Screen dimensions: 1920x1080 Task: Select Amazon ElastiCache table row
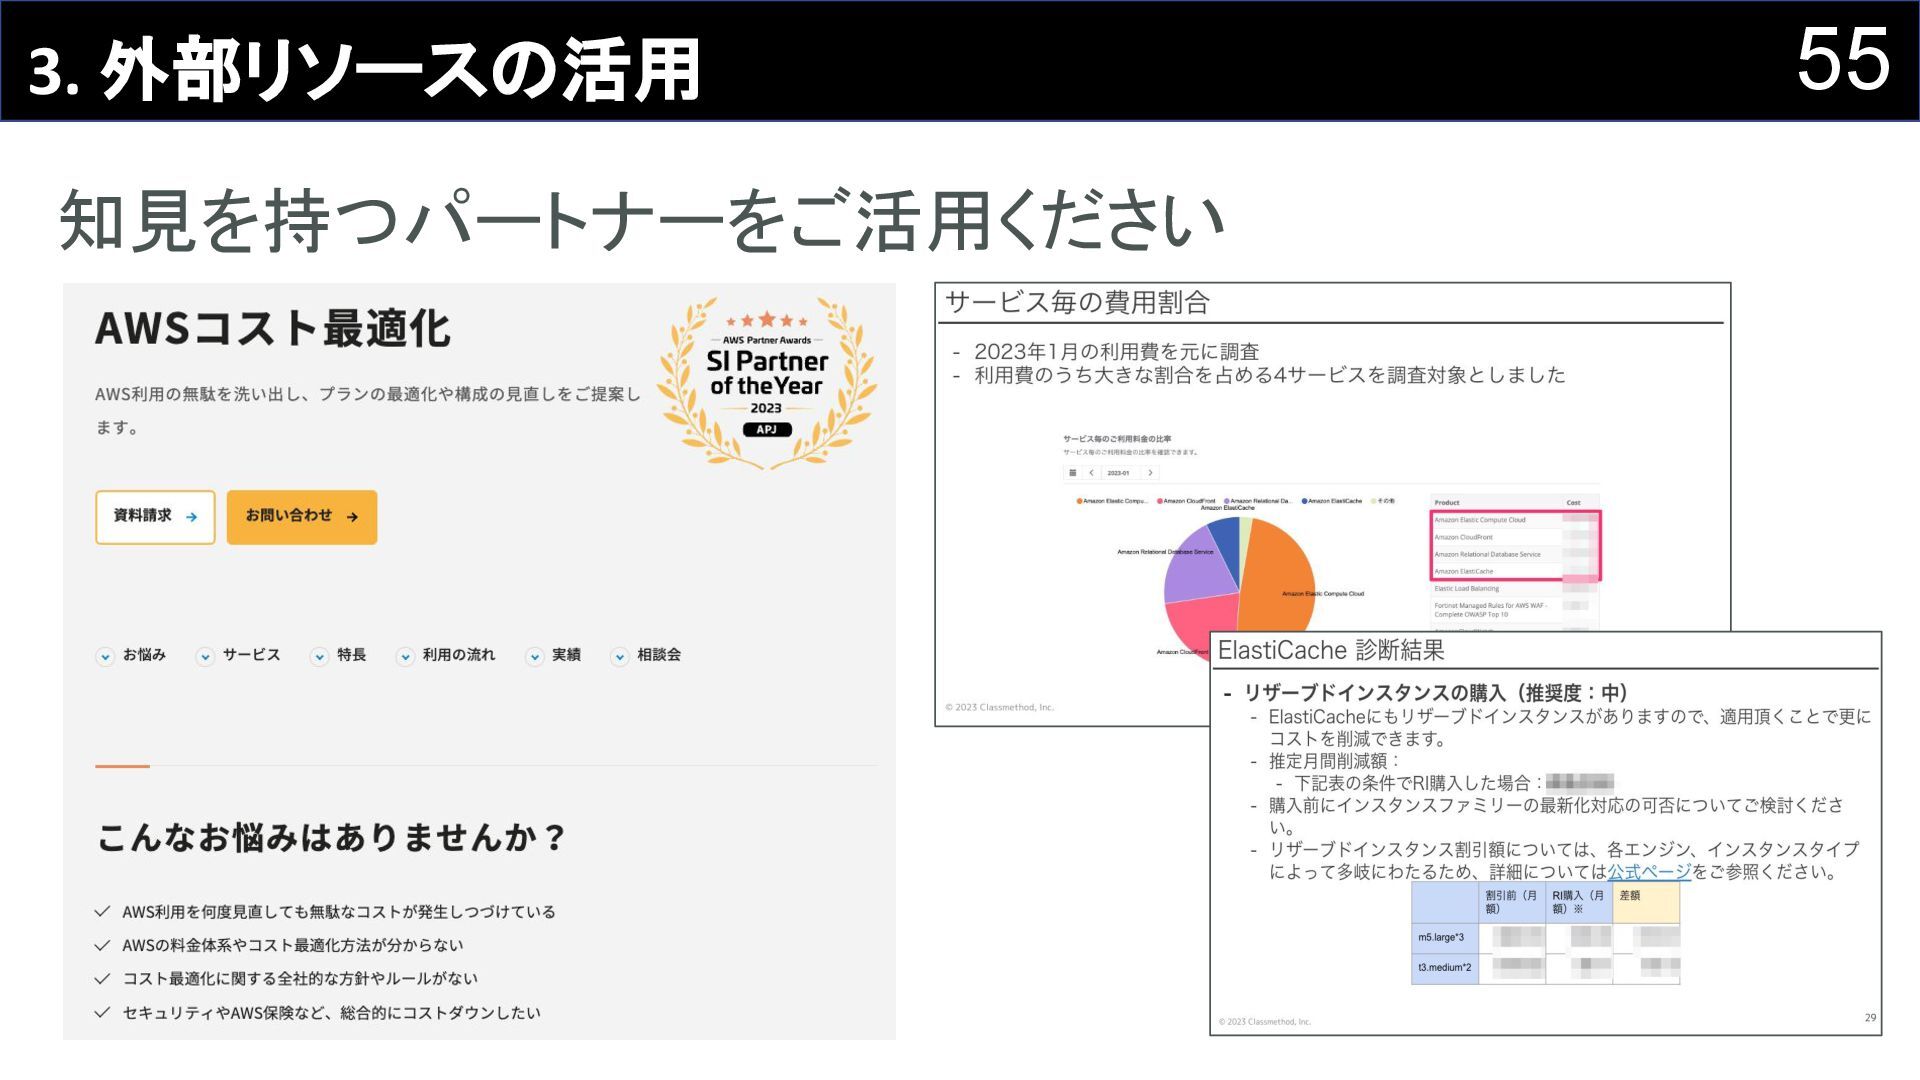[1515, 571]
